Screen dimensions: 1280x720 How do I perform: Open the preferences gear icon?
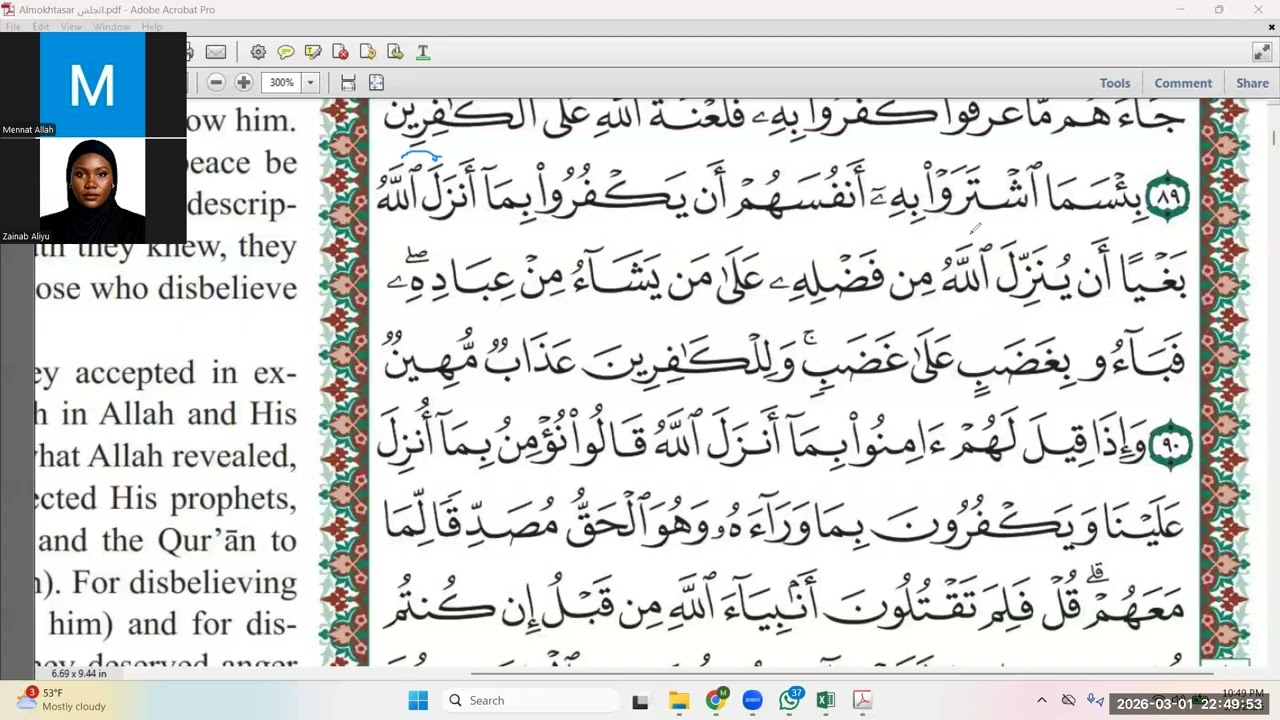pyautogui.click(x=258, y=52)
